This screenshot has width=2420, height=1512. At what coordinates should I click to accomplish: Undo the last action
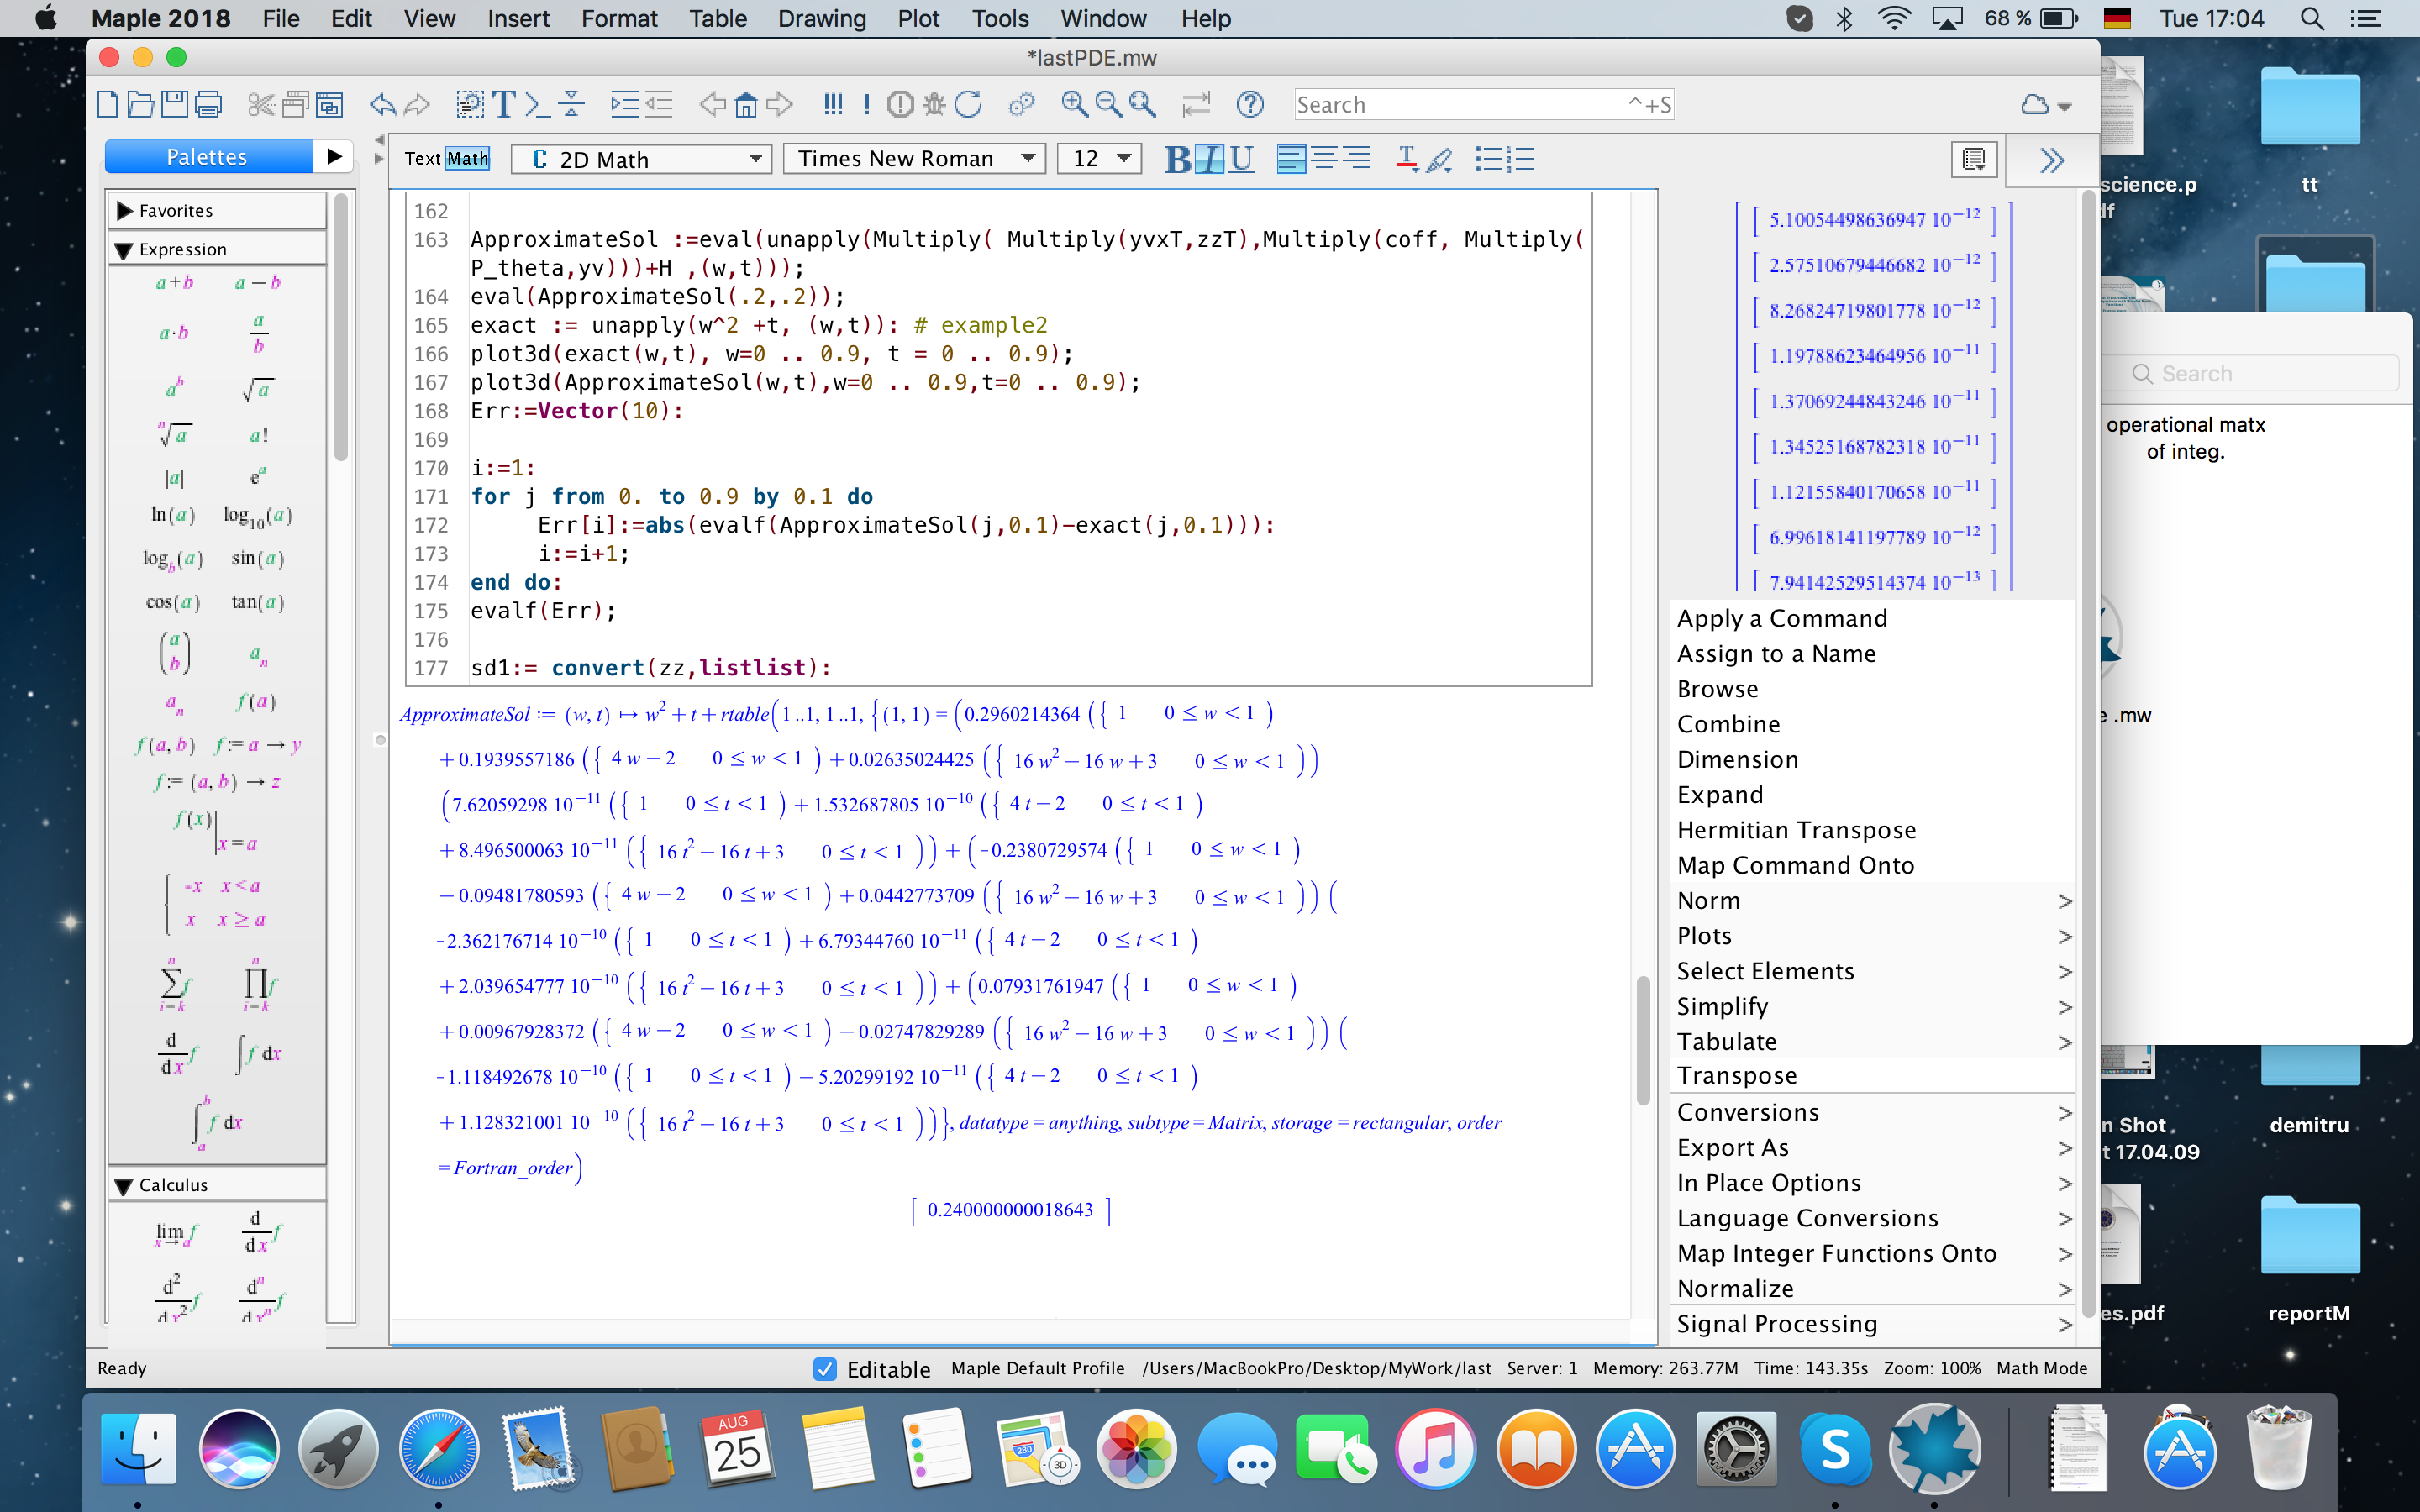pos(383,104)
